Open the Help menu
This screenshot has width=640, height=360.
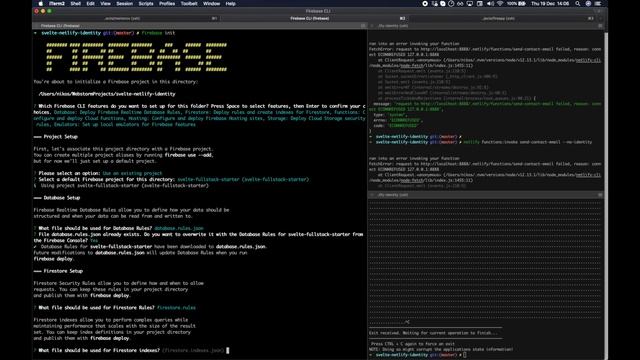pos(231,4)
